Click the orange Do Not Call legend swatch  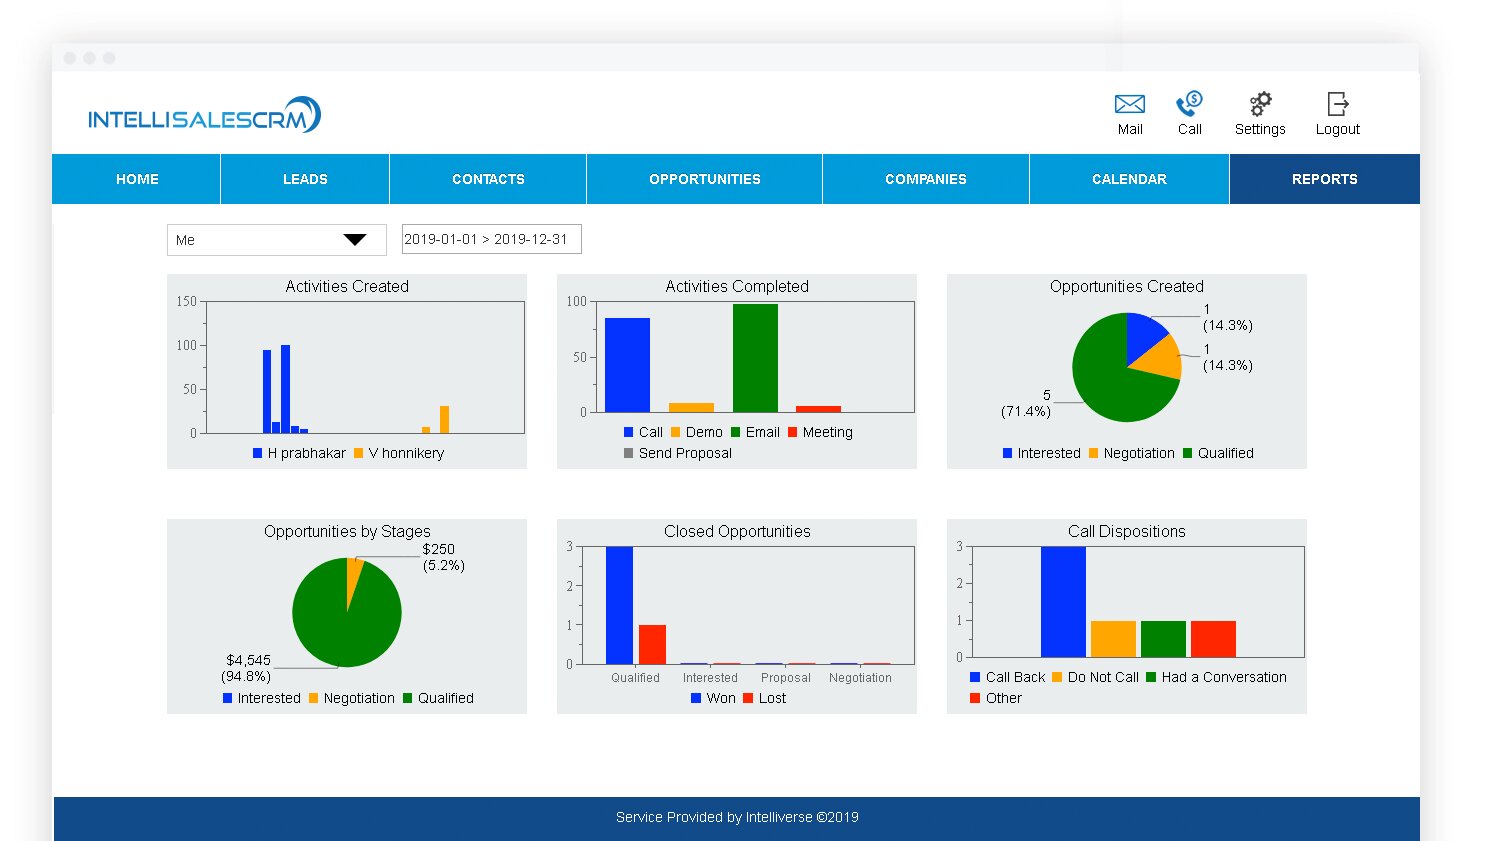[x=1057, y=677]
